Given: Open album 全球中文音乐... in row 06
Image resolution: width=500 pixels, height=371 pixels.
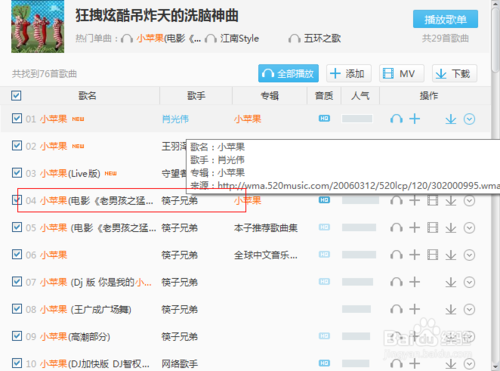Looking at the screenshot, I should (x=266, y=255).
